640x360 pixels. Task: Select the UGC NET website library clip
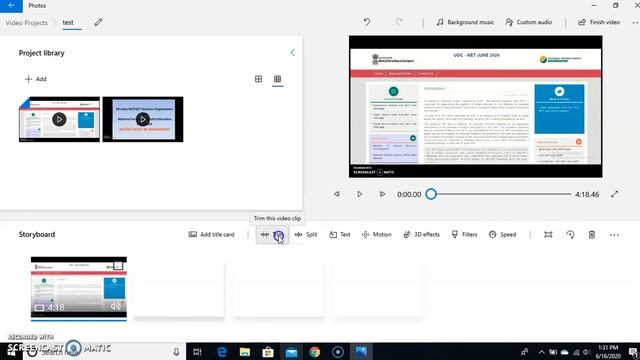(x=59, y=119)
